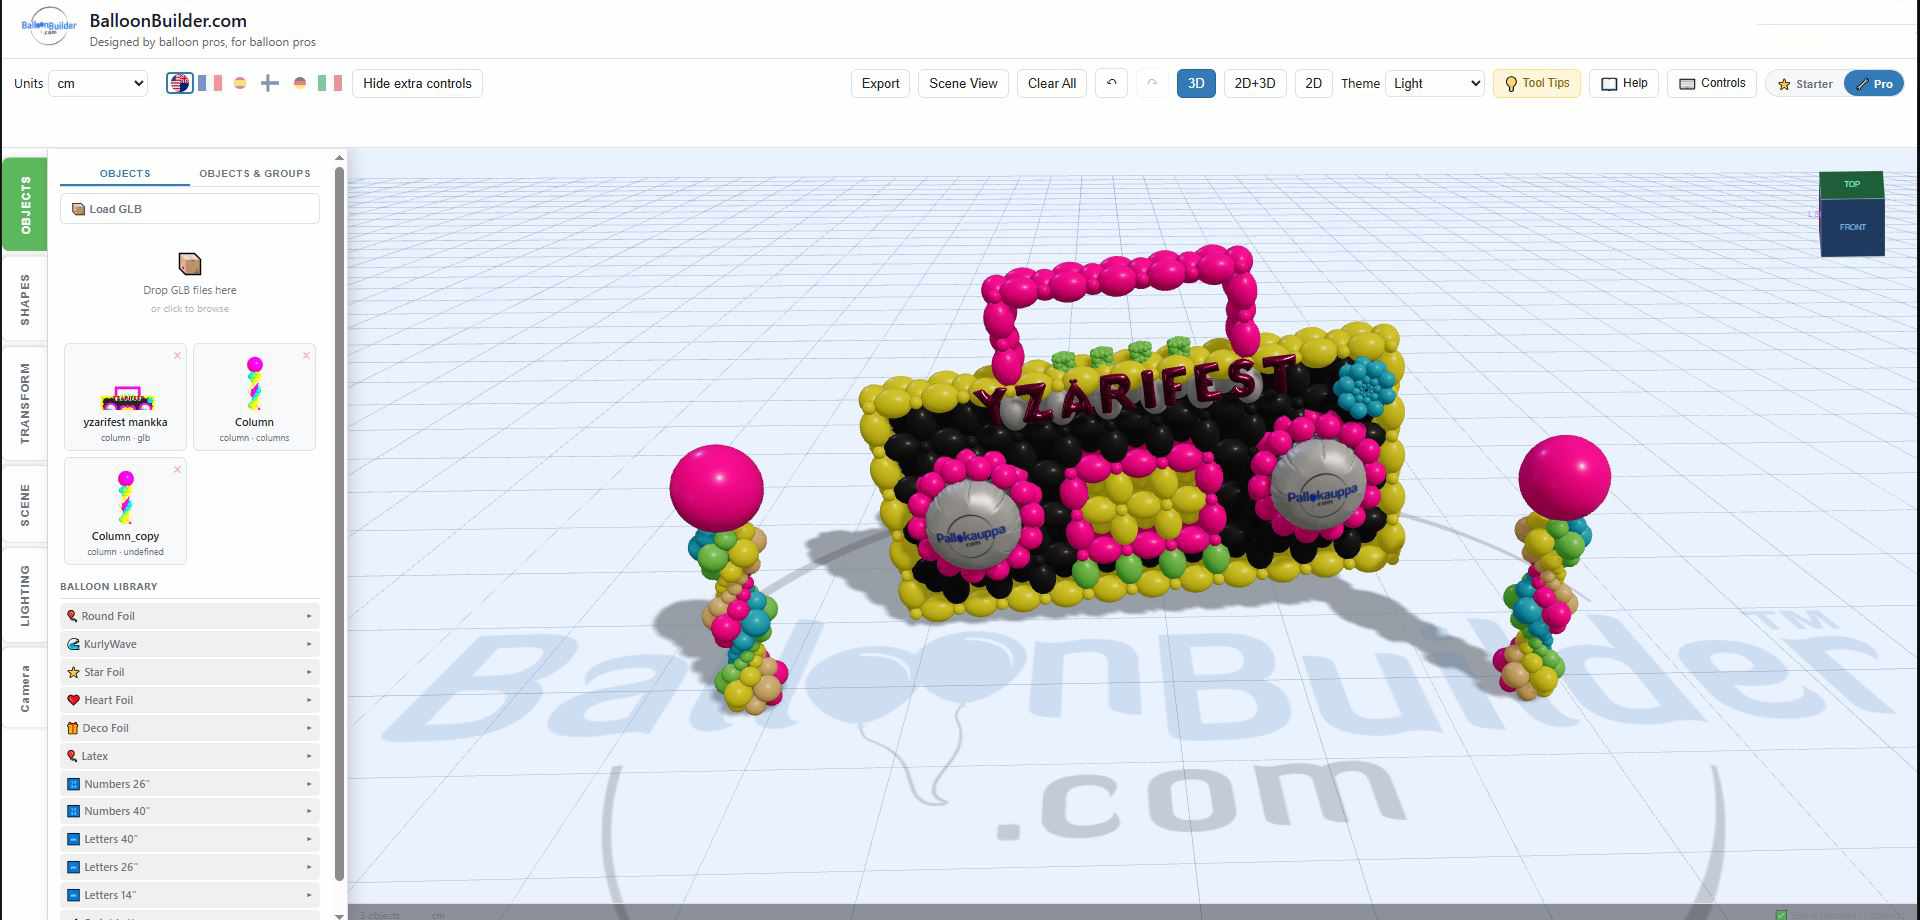1920x920 pixels.
Task: Open the OBJECTS & GROUPS tab
Action: [x=255, y=173]
